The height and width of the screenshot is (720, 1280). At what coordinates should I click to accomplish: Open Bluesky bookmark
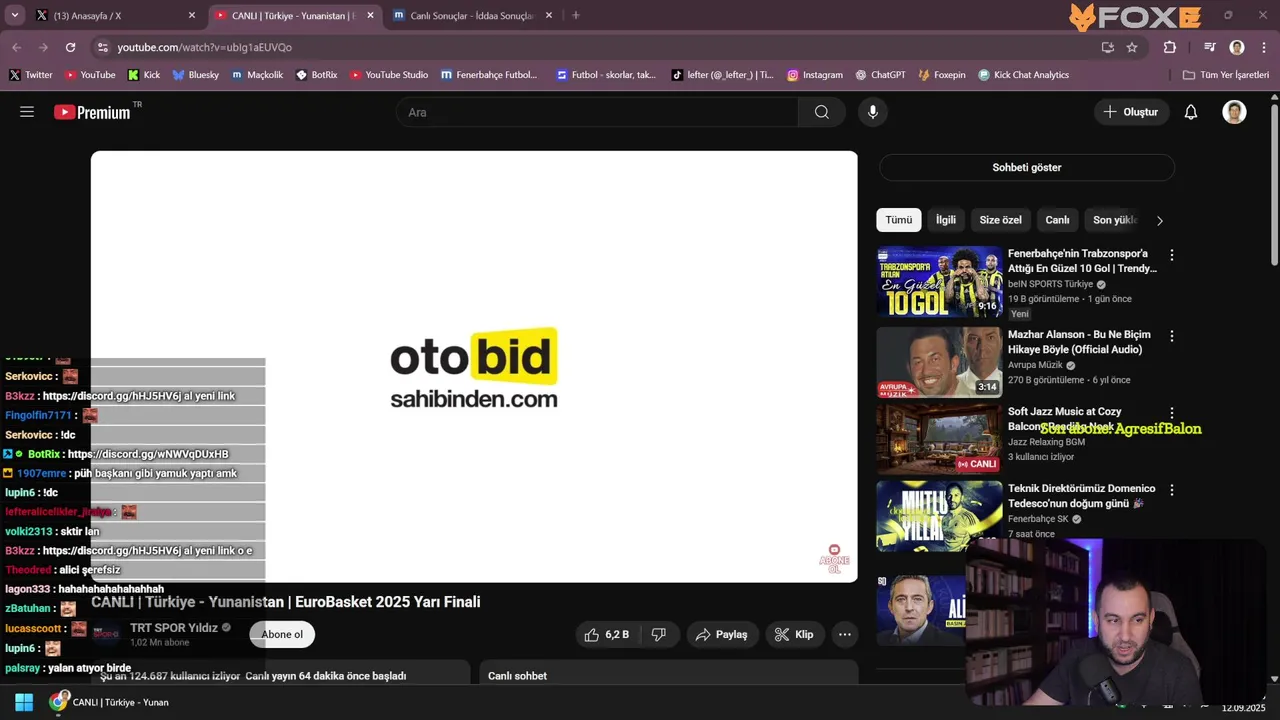pos(196,75)
